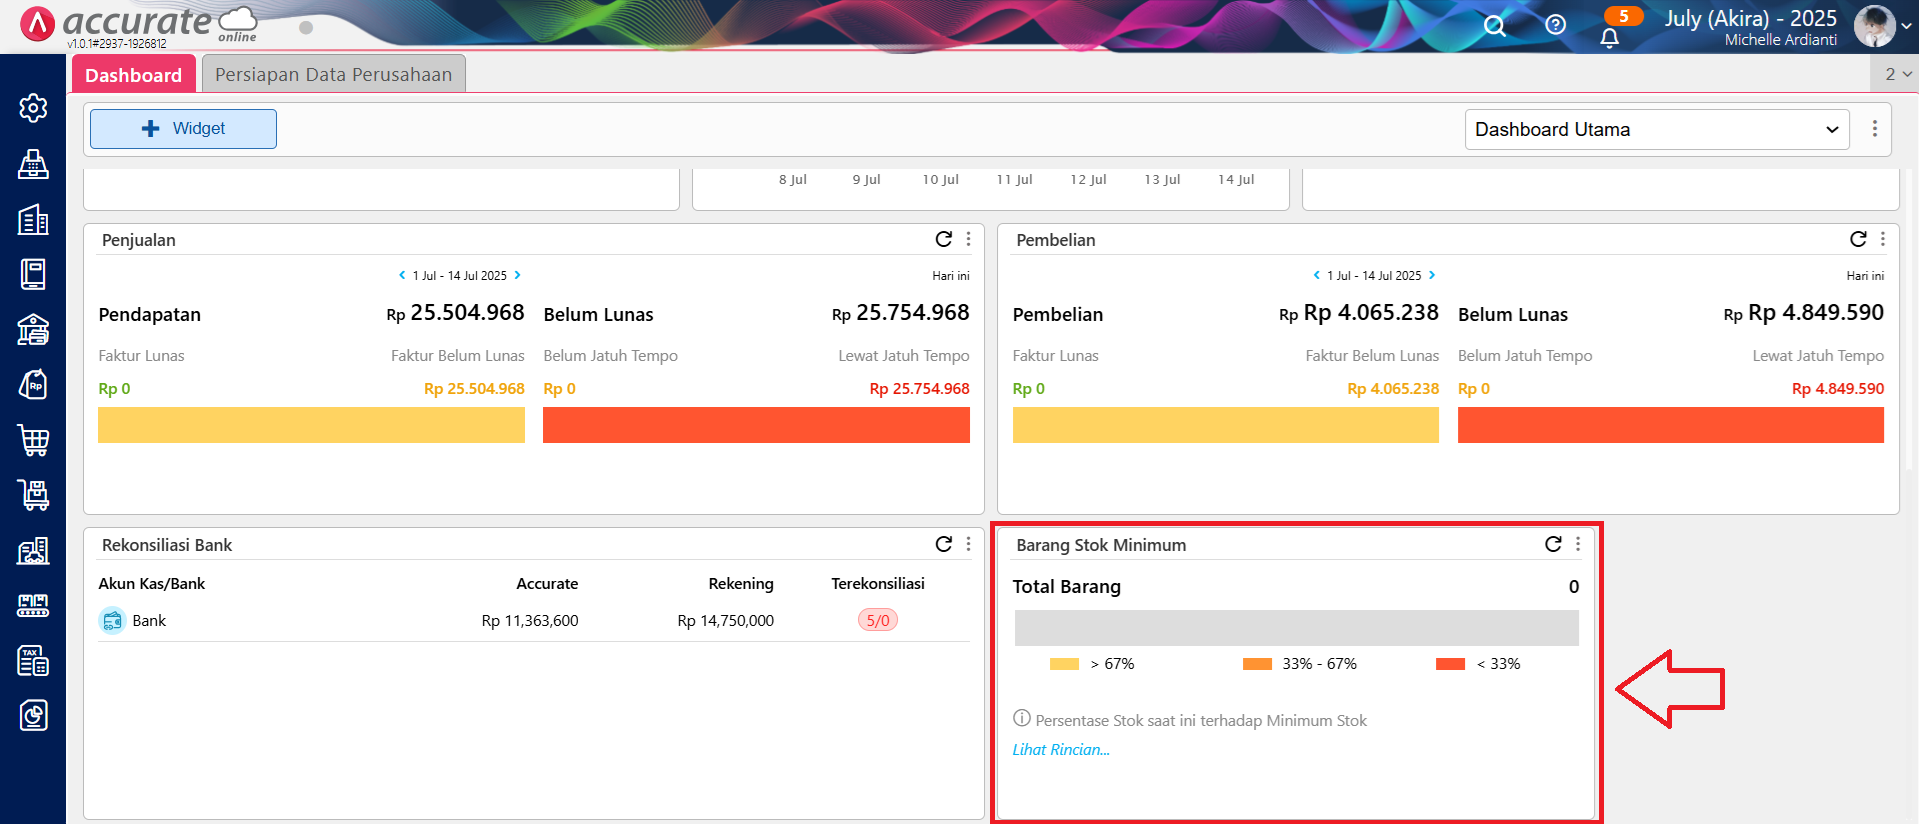The height and width of the screenshot is (824, 1919).
Task: Open the Persediaan hand truck icon
Action: tap(33, 495)
